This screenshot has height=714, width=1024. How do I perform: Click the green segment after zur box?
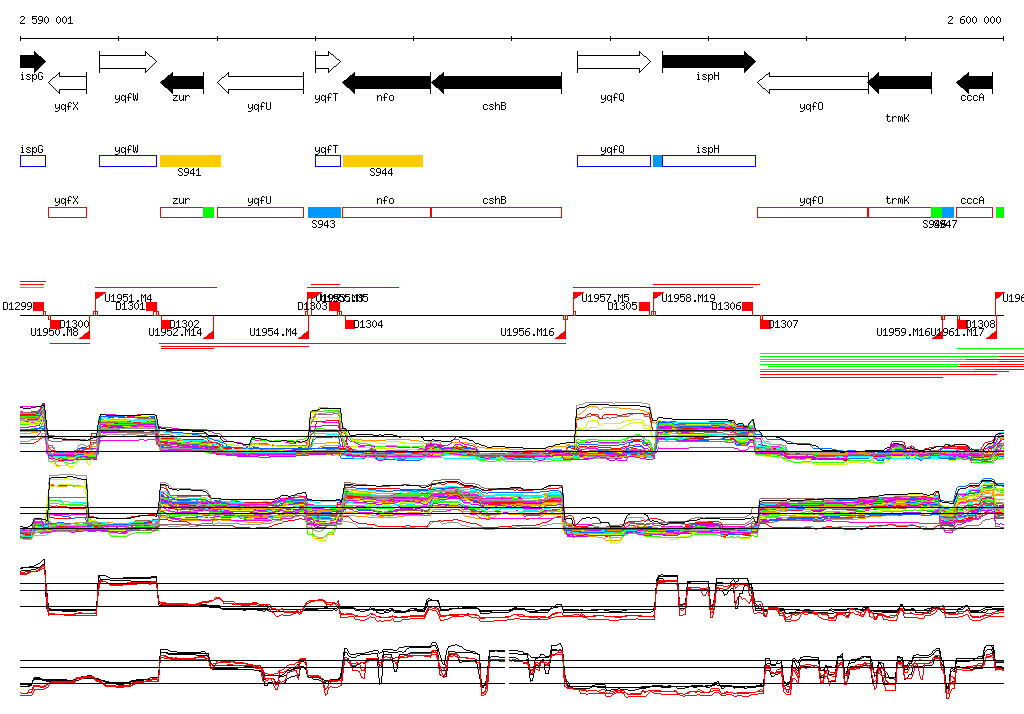click(x=208, y=212)
